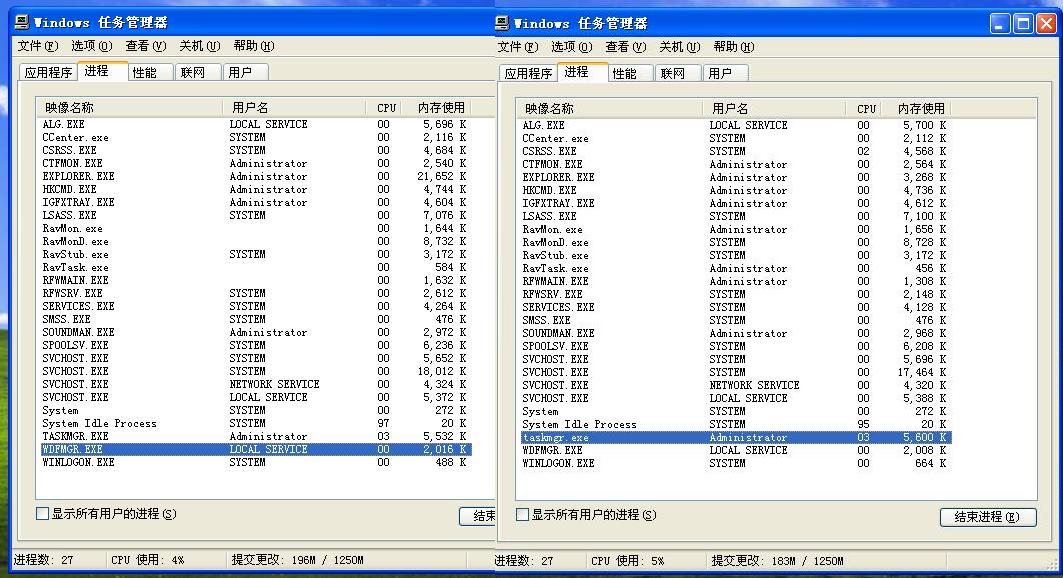
Task: Select TASKMGR.EXE process in left window
Action: tap(255, 436)
